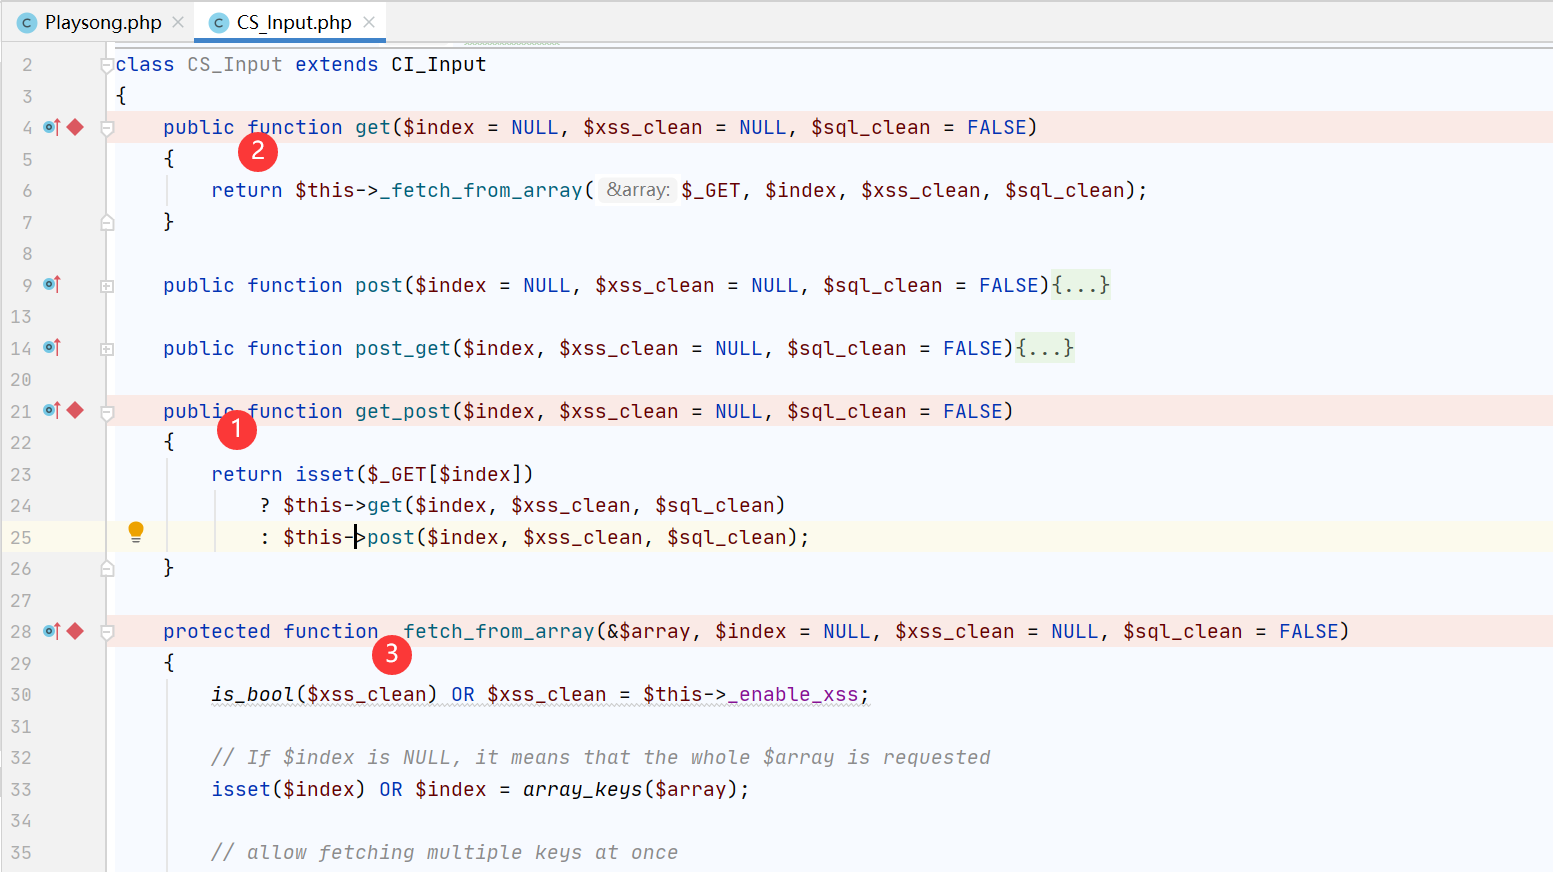
Task: Click line number 6 in the gutter
Action: [x=27, y=190]
